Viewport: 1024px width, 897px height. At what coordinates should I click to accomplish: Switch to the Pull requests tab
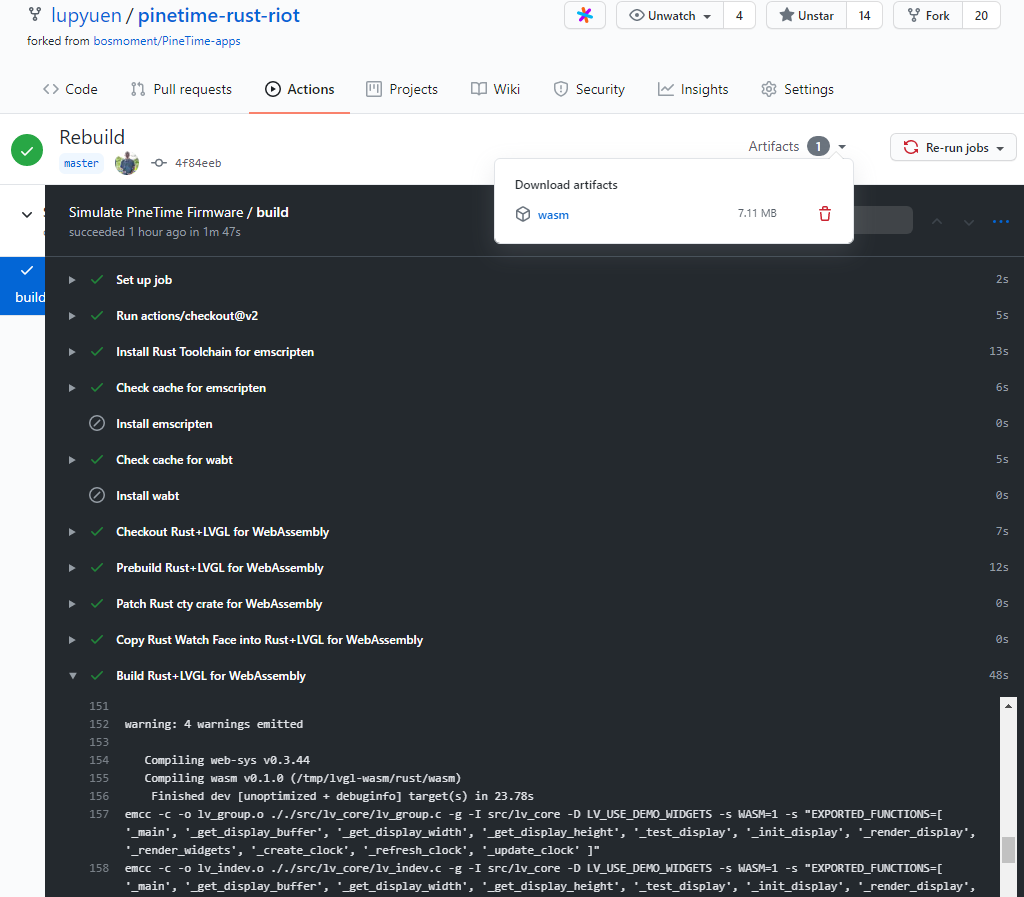pos(181,89)
